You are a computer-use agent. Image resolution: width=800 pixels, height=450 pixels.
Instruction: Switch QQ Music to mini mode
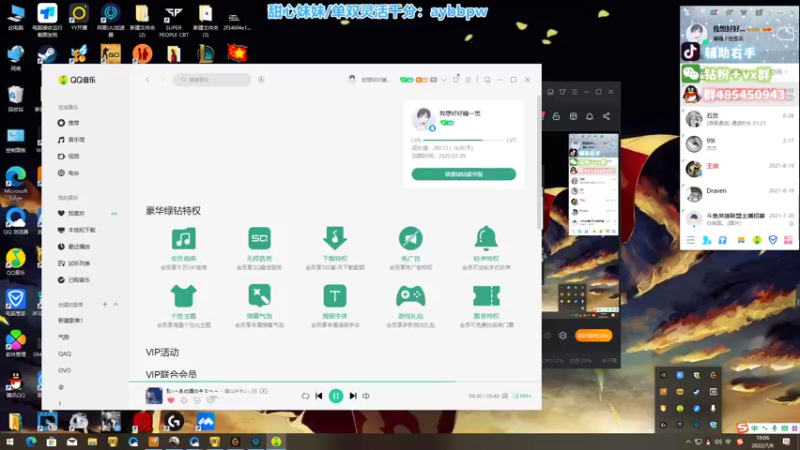pos(487,80)
